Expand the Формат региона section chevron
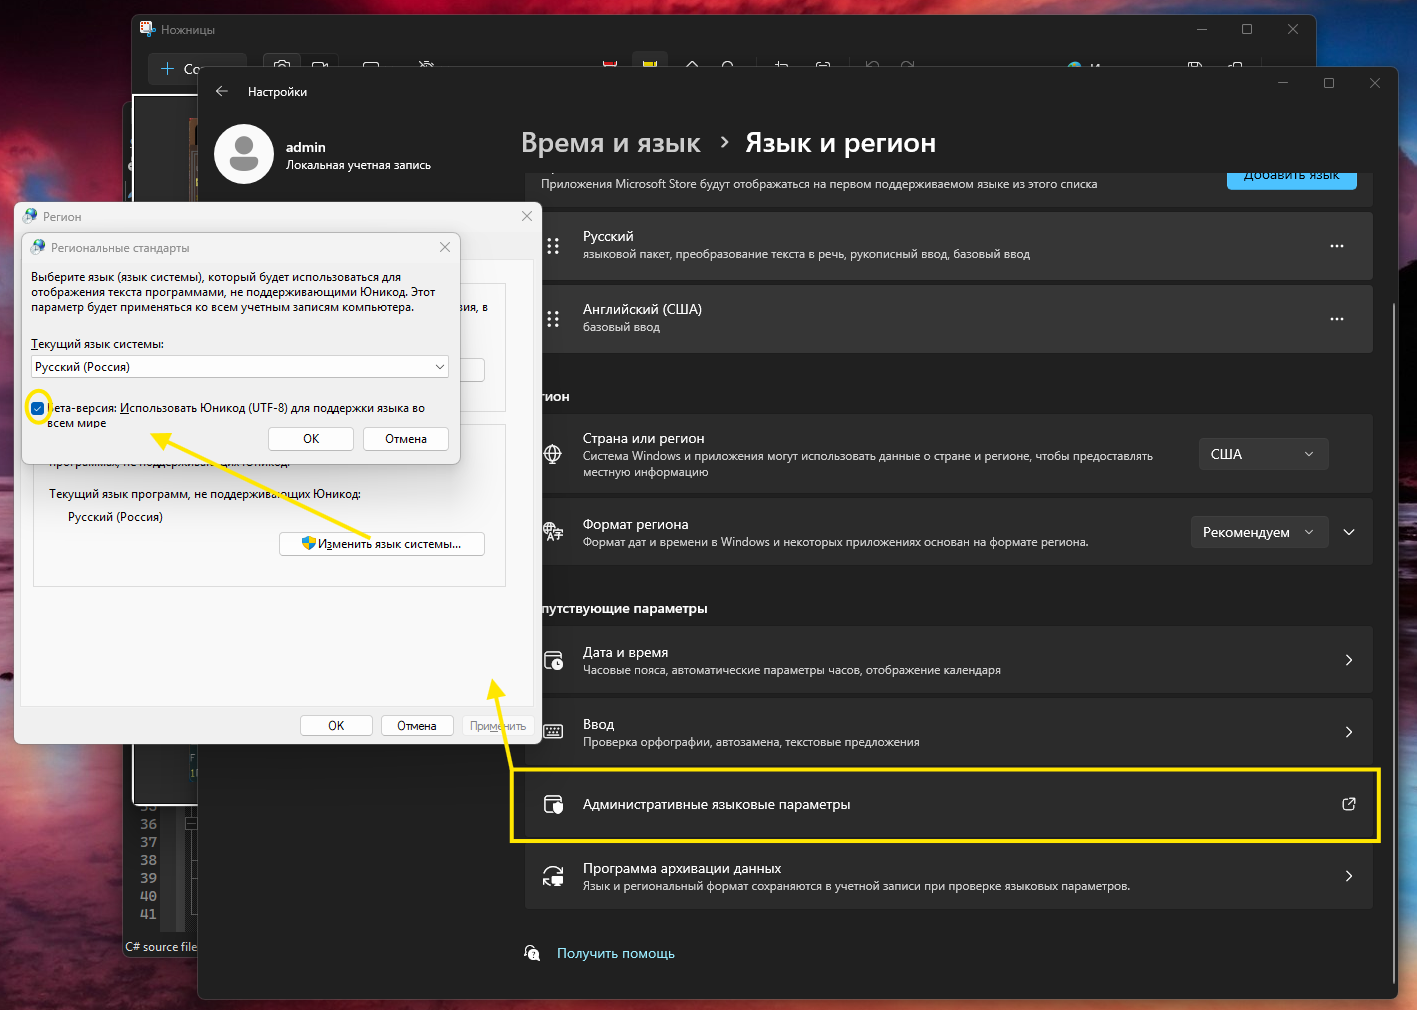The image size is (1417, 1010). point(1349,532)
